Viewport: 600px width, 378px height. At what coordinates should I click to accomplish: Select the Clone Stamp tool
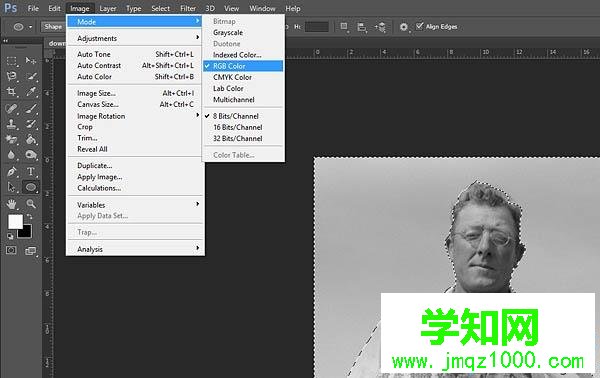11,124
